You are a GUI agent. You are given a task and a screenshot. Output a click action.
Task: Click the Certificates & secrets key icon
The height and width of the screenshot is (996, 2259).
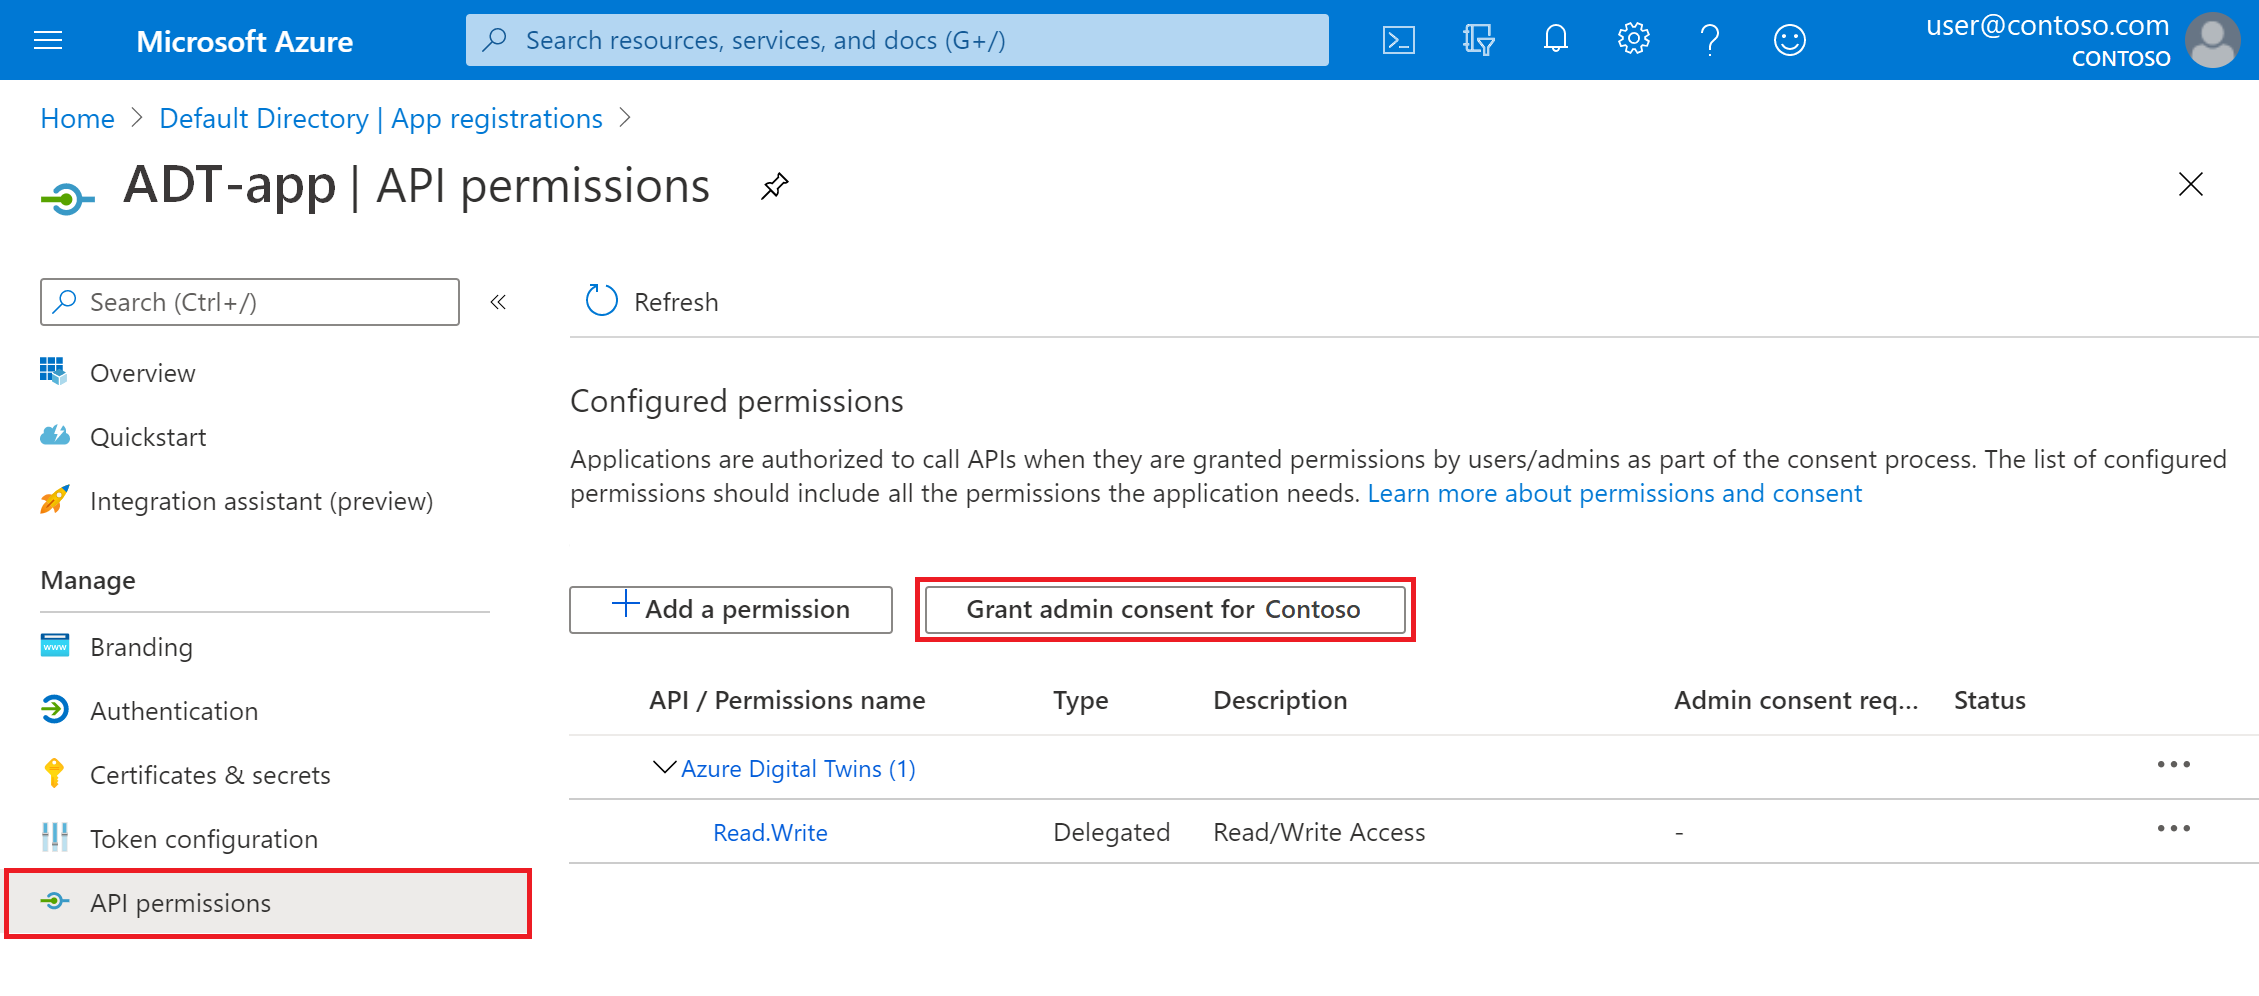coord(54,773)
